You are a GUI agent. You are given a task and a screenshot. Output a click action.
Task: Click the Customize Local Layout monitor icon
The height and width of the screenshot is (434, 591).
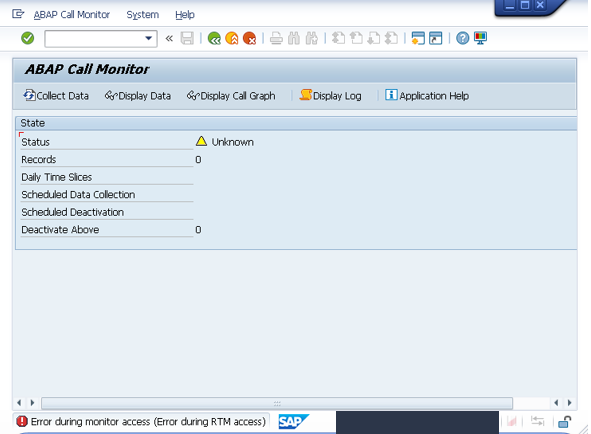pyautogui.click(x=480, y=38)
